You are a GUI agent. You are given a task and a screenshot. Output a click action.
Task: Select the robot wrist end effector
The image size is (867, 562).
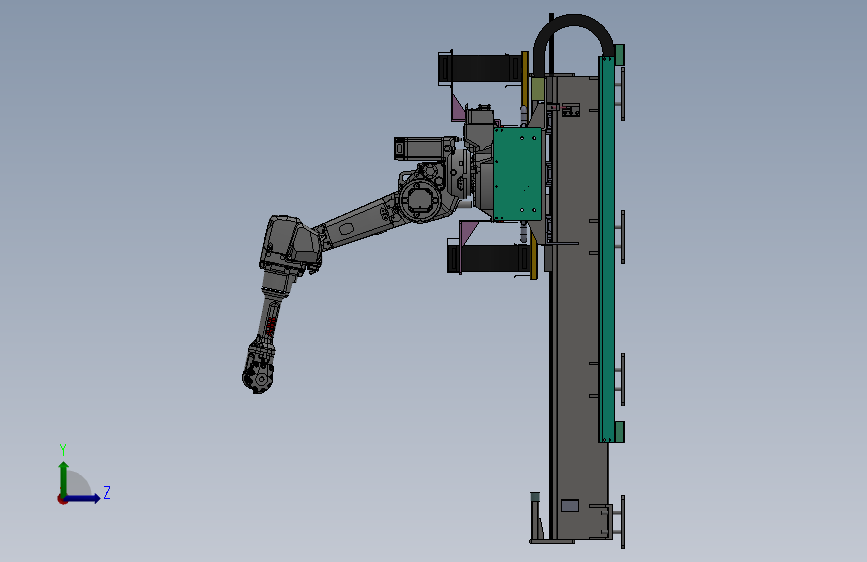click(258, 372)
